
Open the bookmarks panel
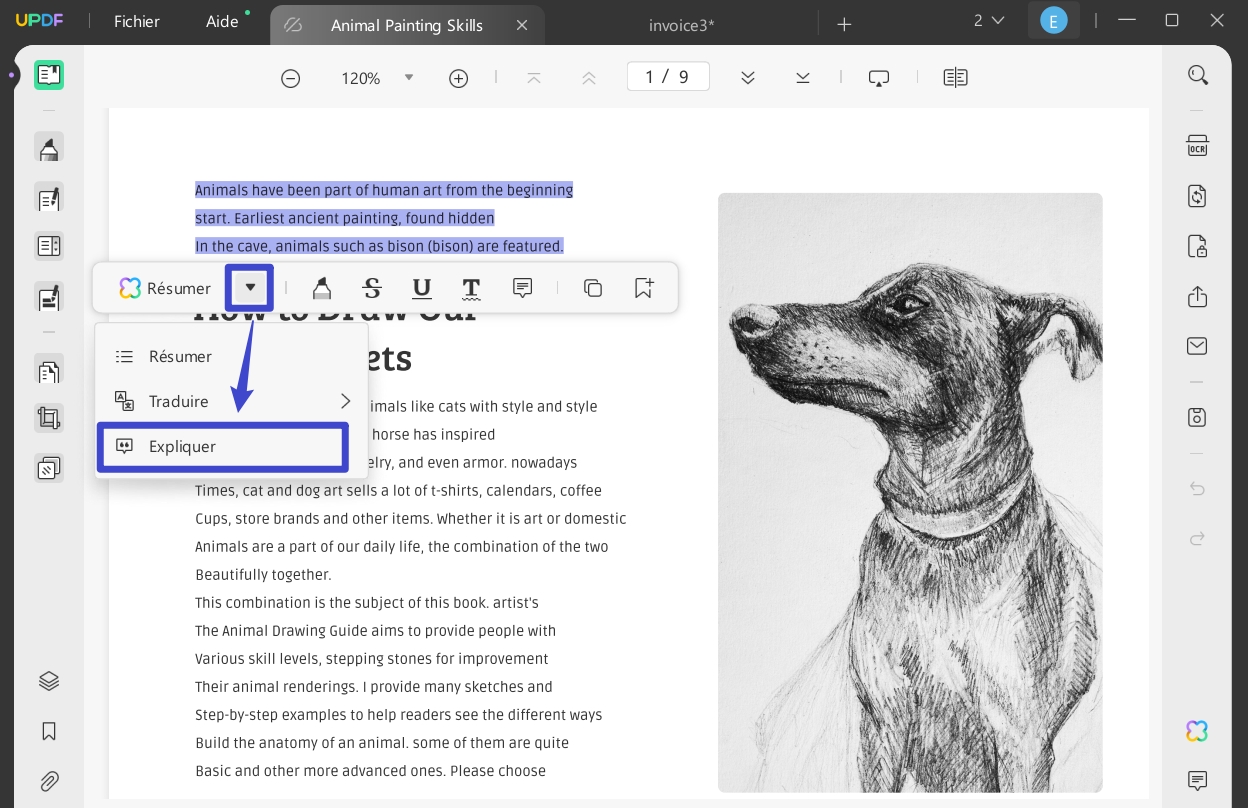tap(49, 731)
